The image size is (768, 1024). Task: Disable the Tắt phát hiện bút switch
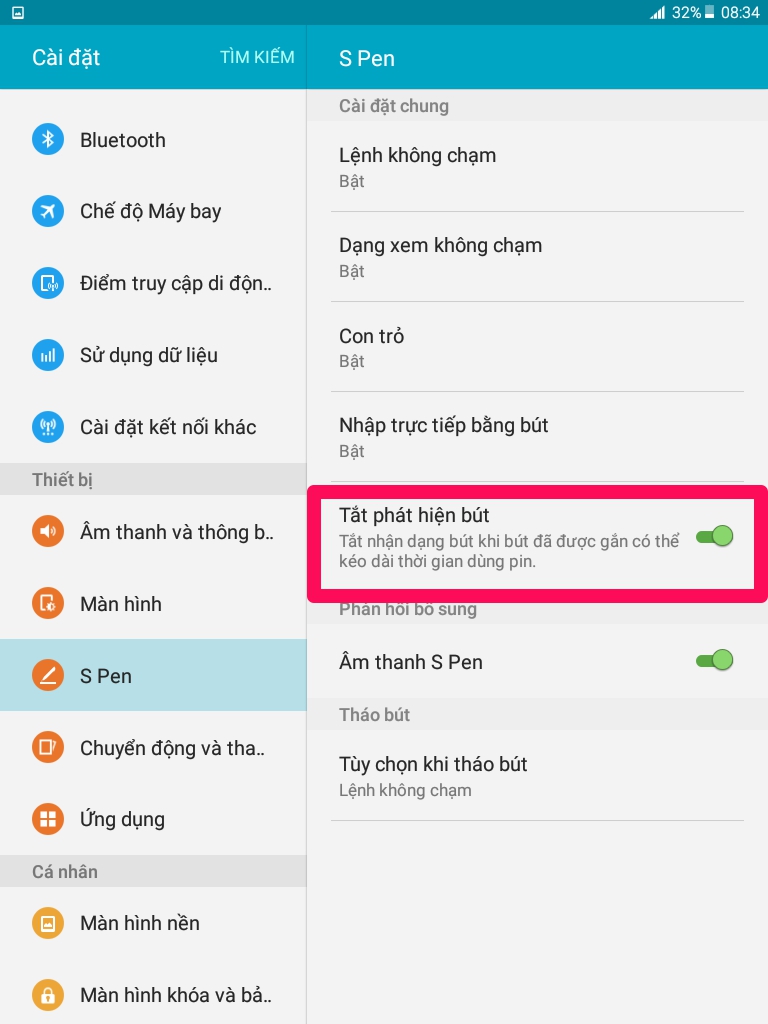[x=714, y=537]
